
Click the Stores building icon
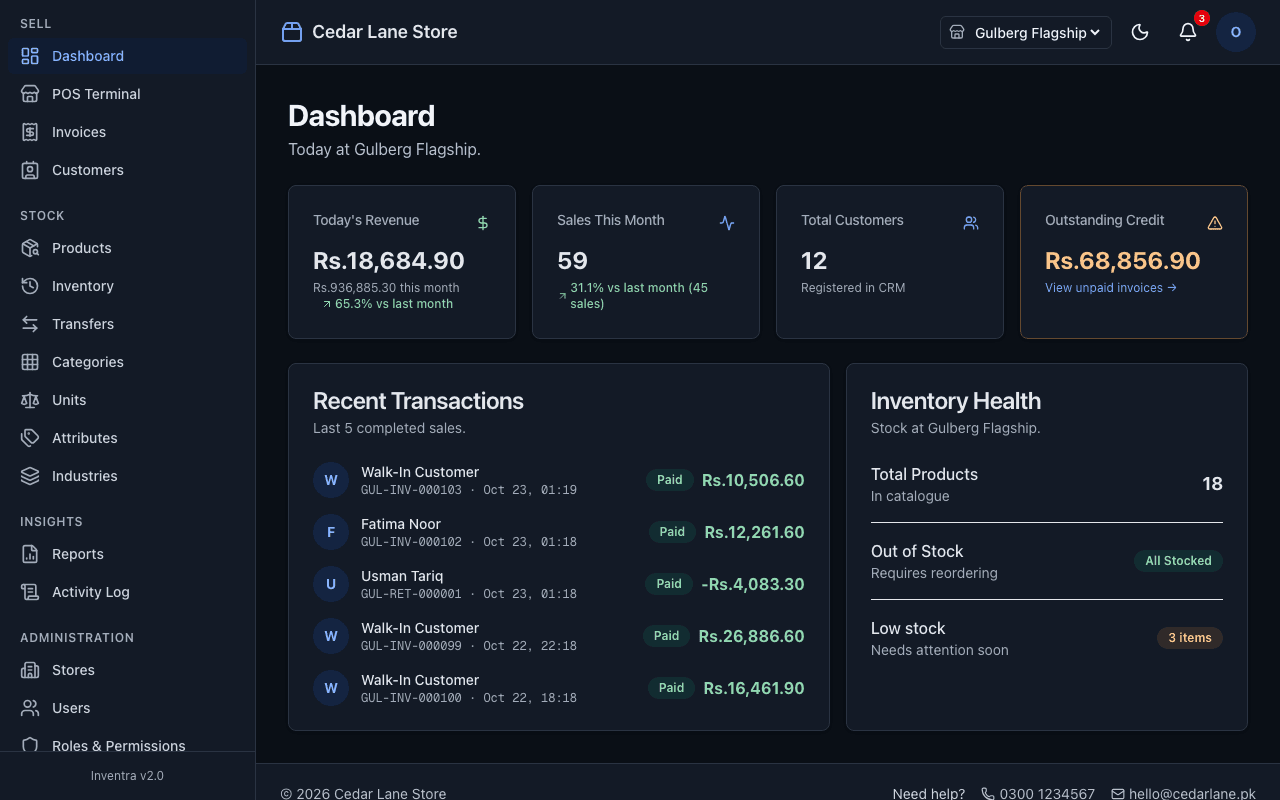[30, 670]
